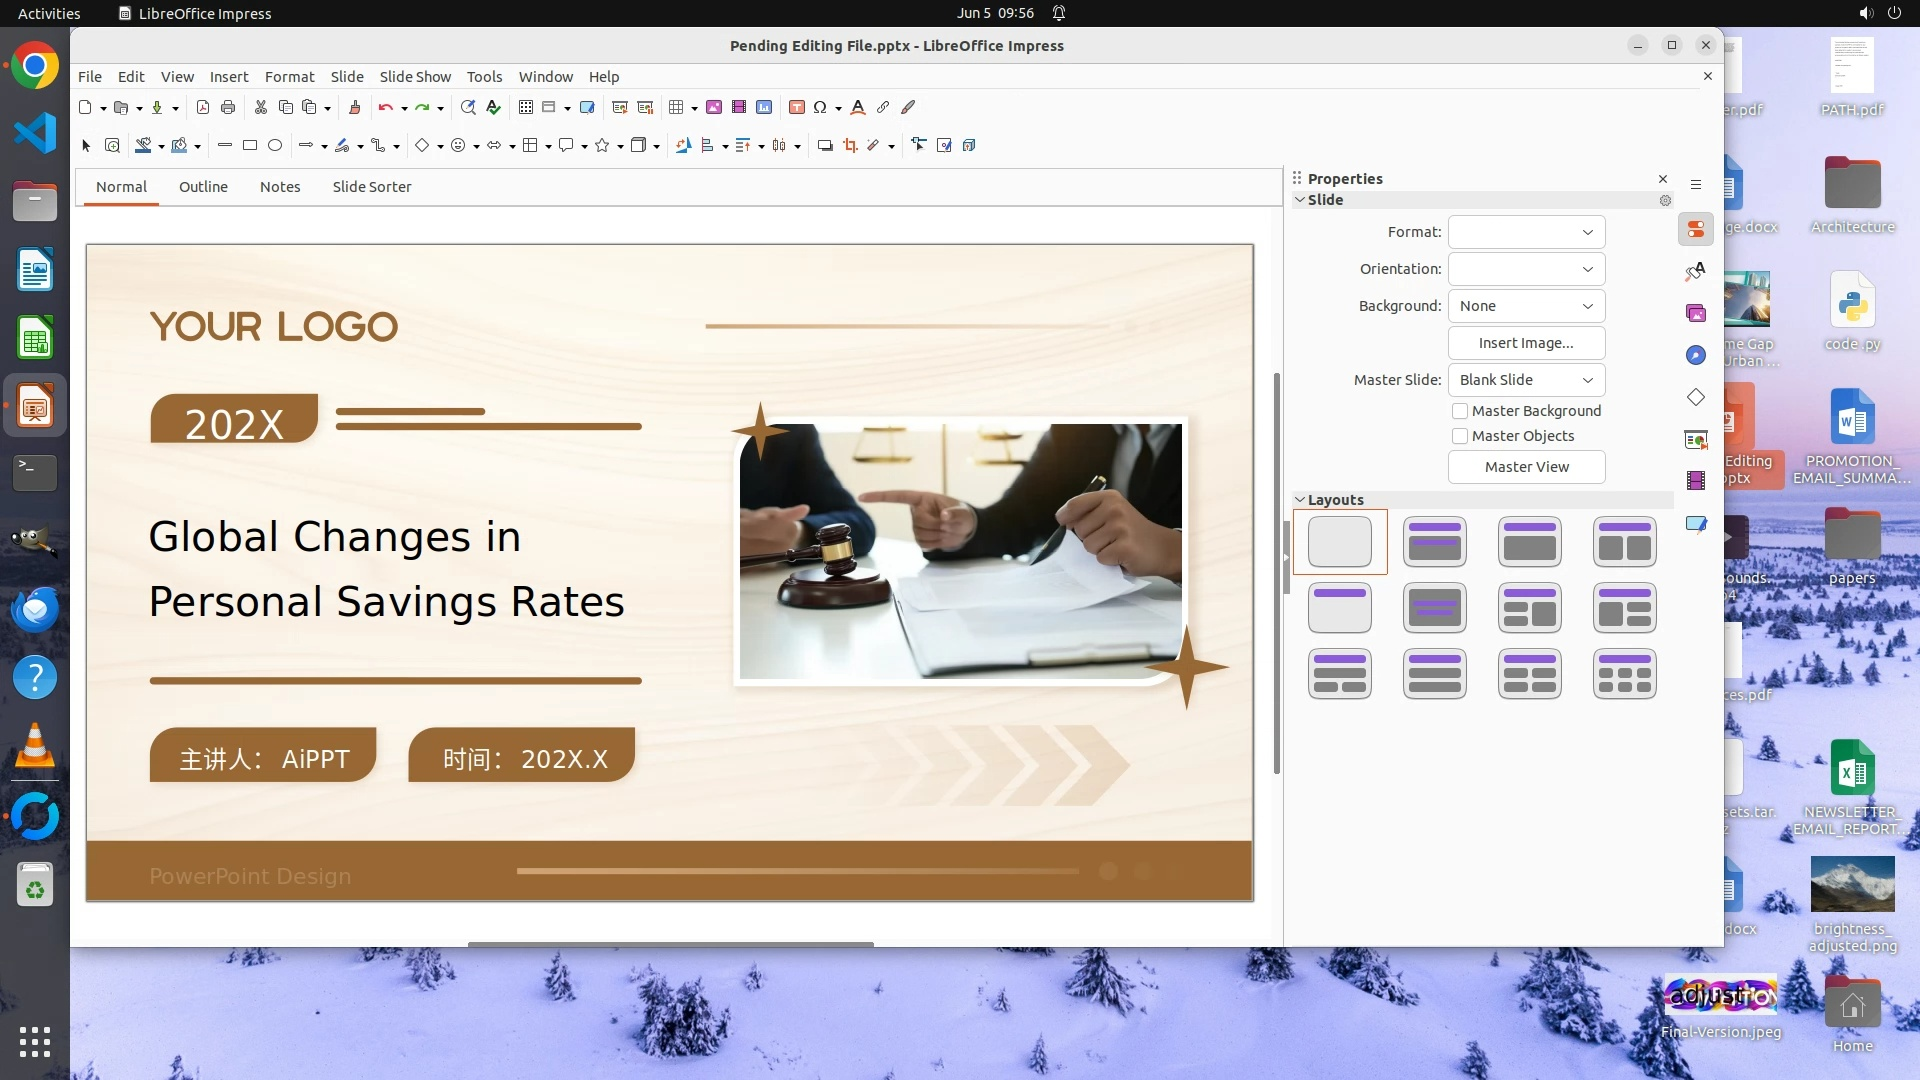The height and width of the screenshot is (1080, 1920).
Task: Expand the Background dropdown
Action: 1526,306
